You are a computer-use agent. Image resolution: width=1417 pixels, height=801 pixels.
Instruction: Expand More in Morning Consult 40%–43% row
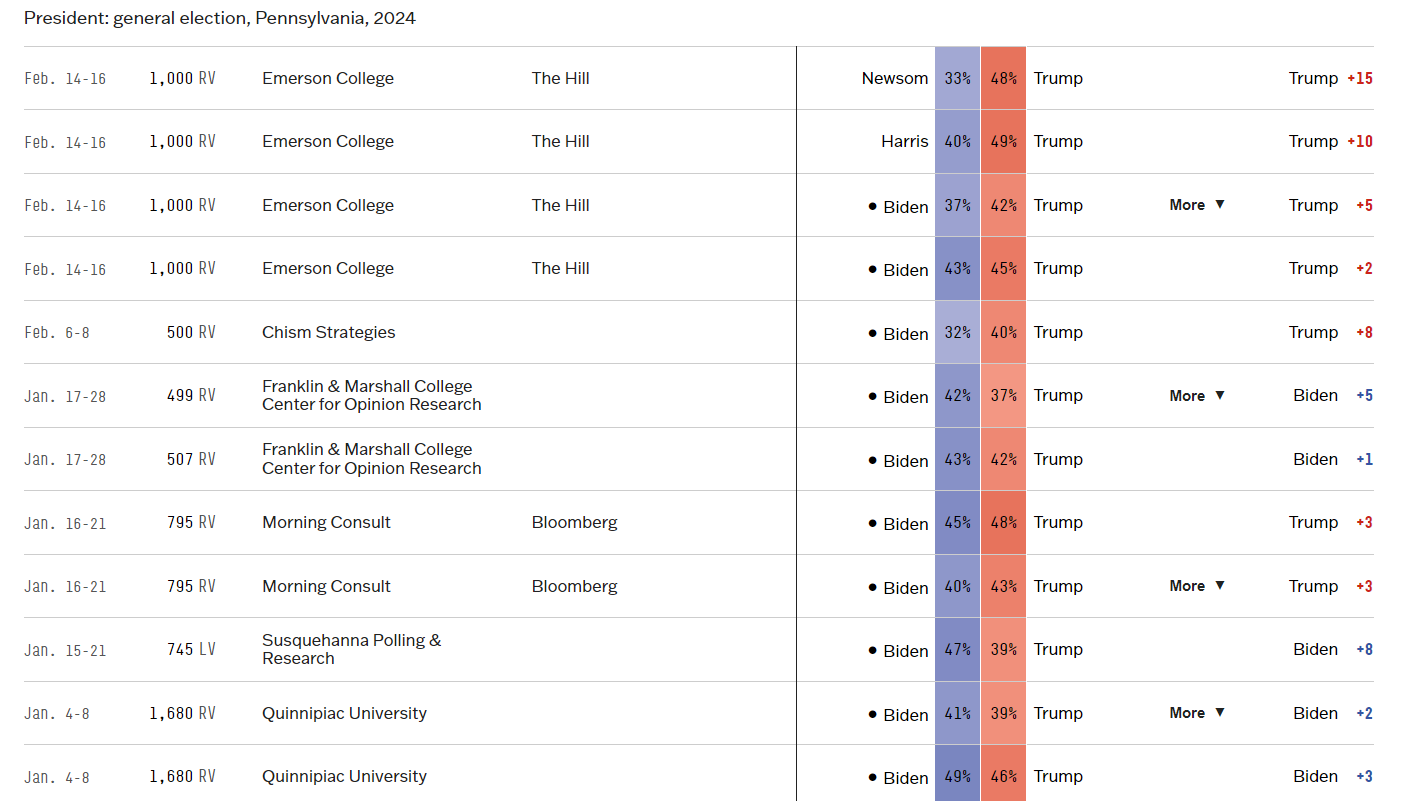[x=1197, y=586]
